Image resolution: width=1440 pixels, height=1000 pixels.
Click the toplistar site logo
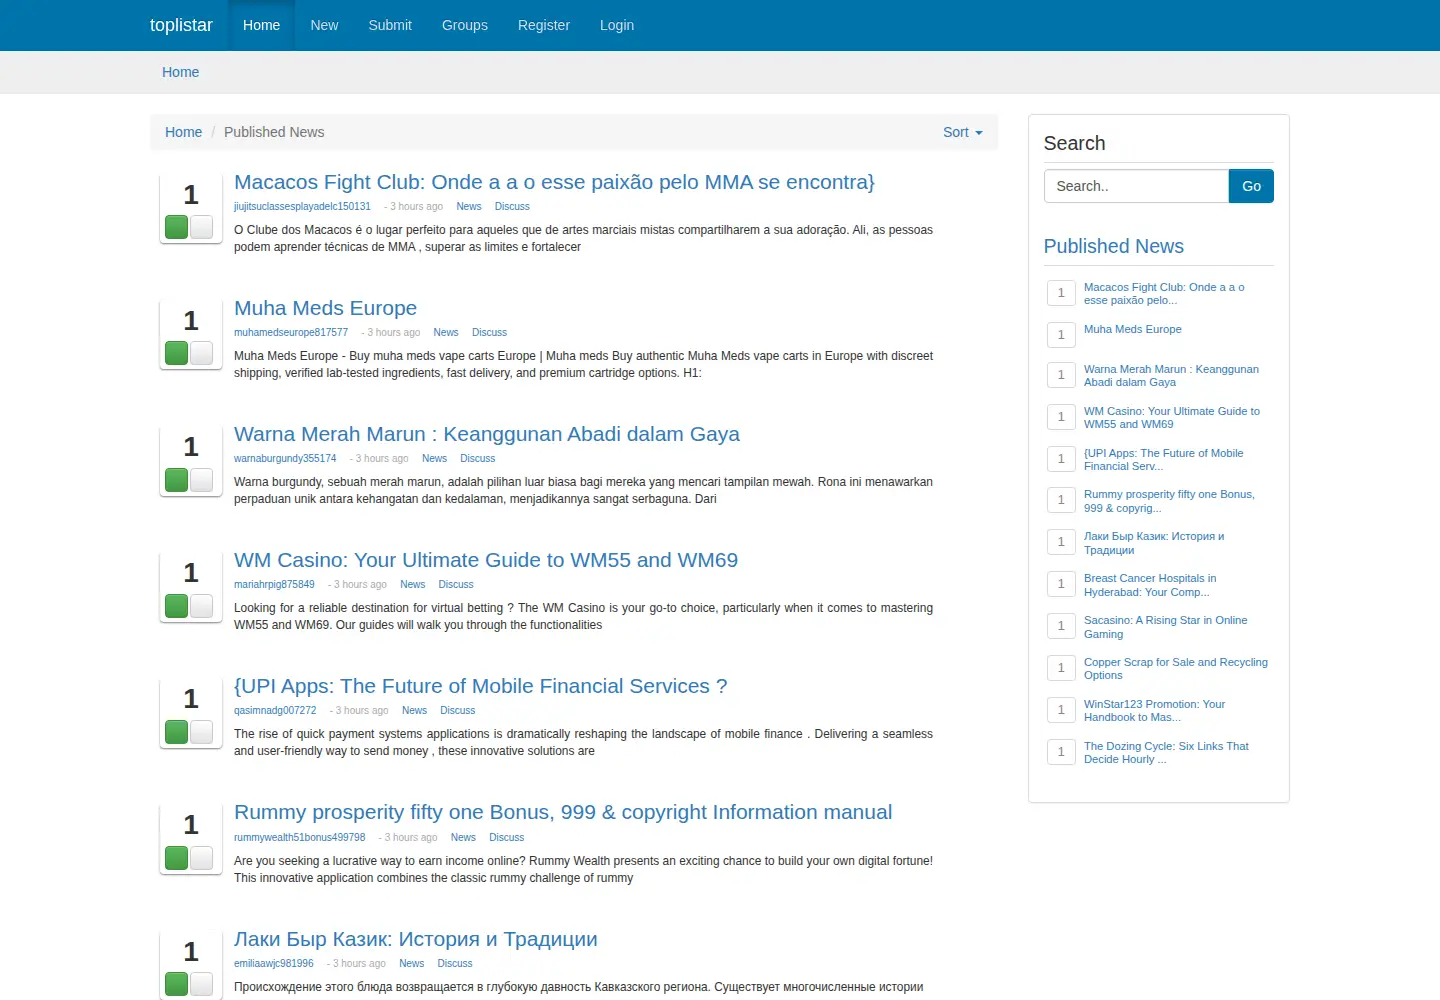pos(181,25)
